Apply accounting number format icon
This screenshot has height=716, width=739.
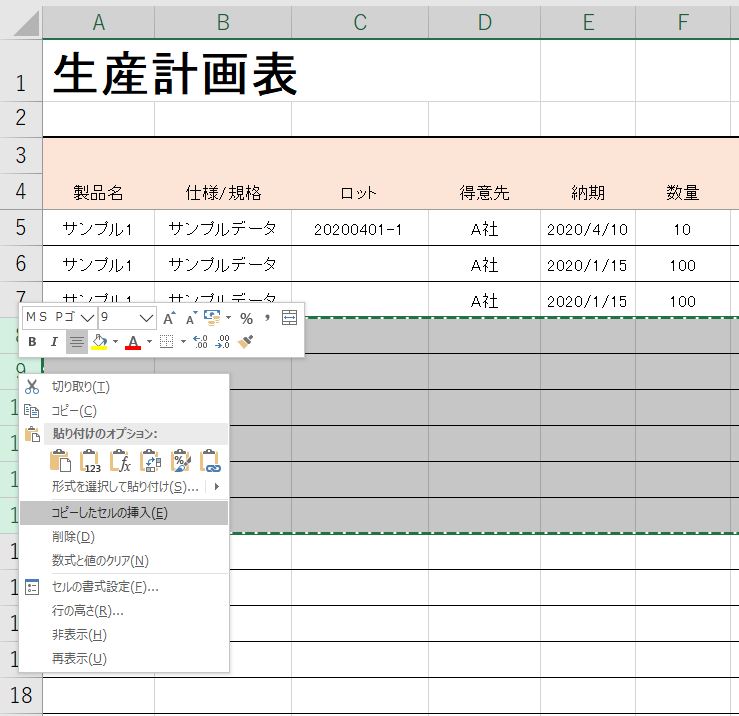tap(212, 317)
